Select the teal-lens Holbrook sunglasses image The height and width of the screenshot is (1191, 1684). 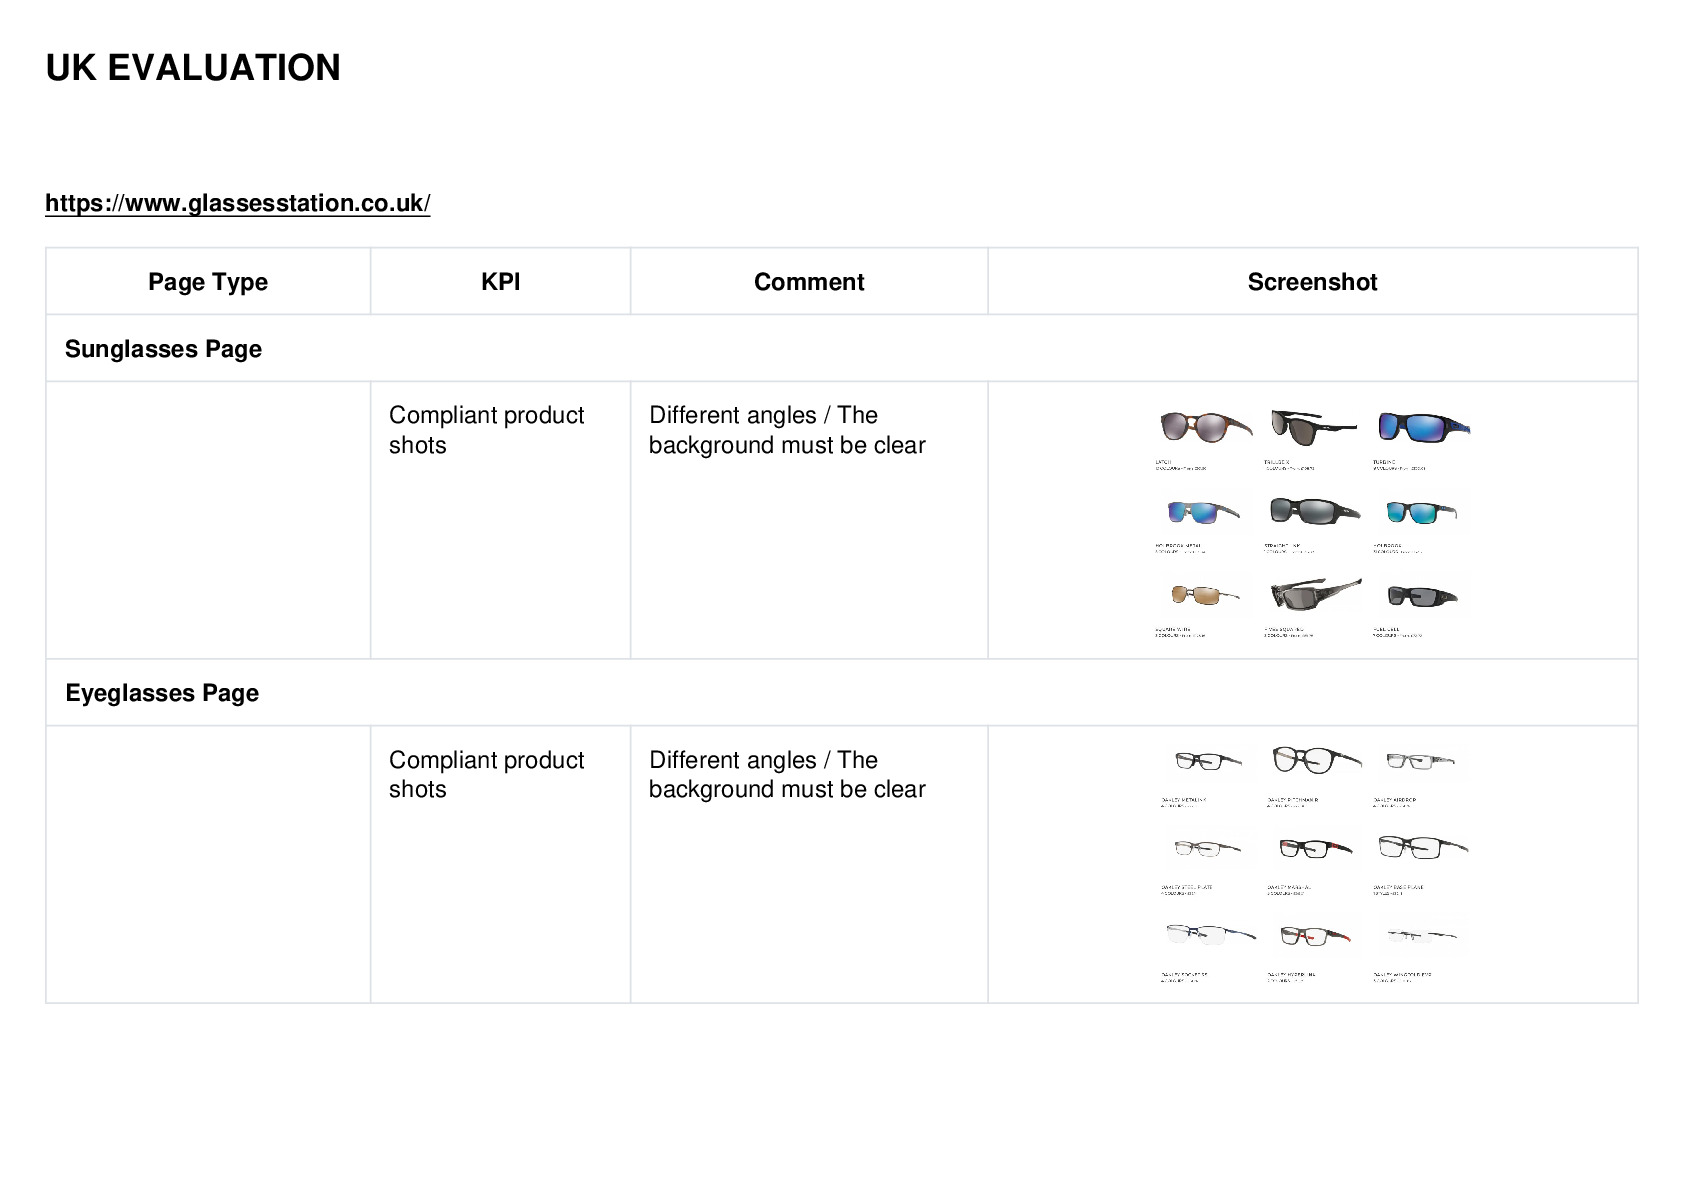[x=1421, y=513]
